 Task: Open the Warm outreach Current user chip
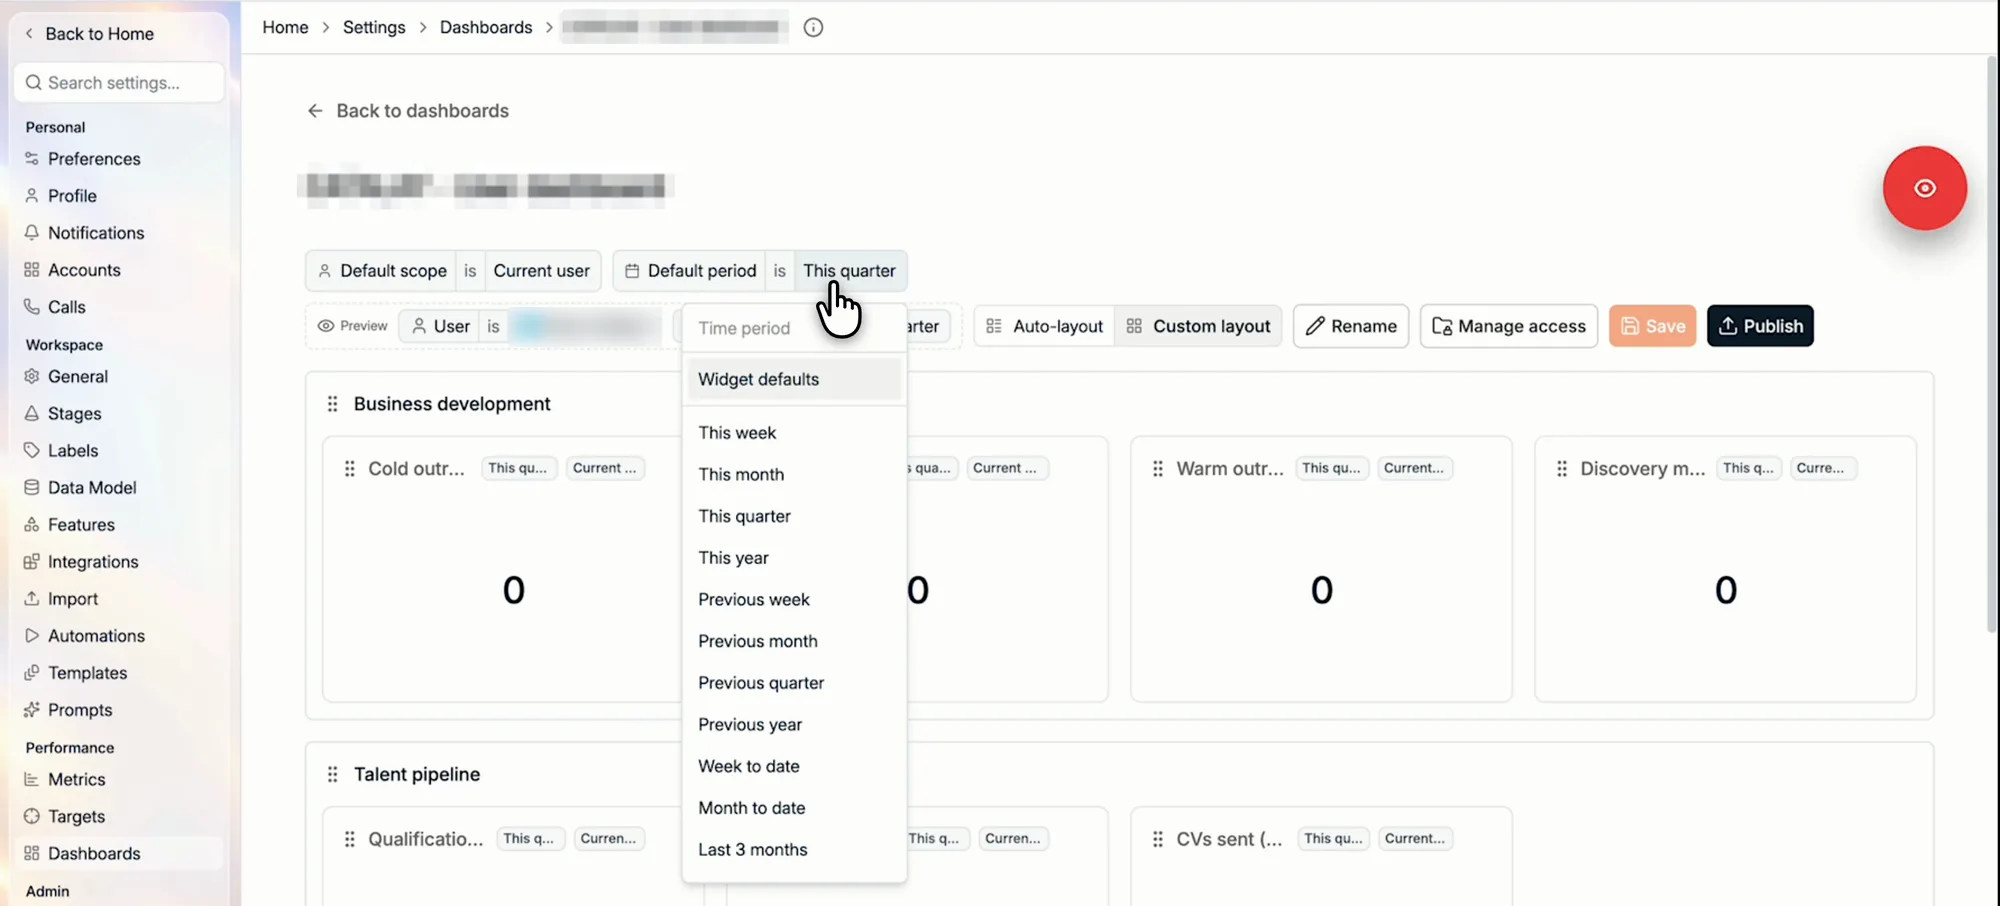1414,468
